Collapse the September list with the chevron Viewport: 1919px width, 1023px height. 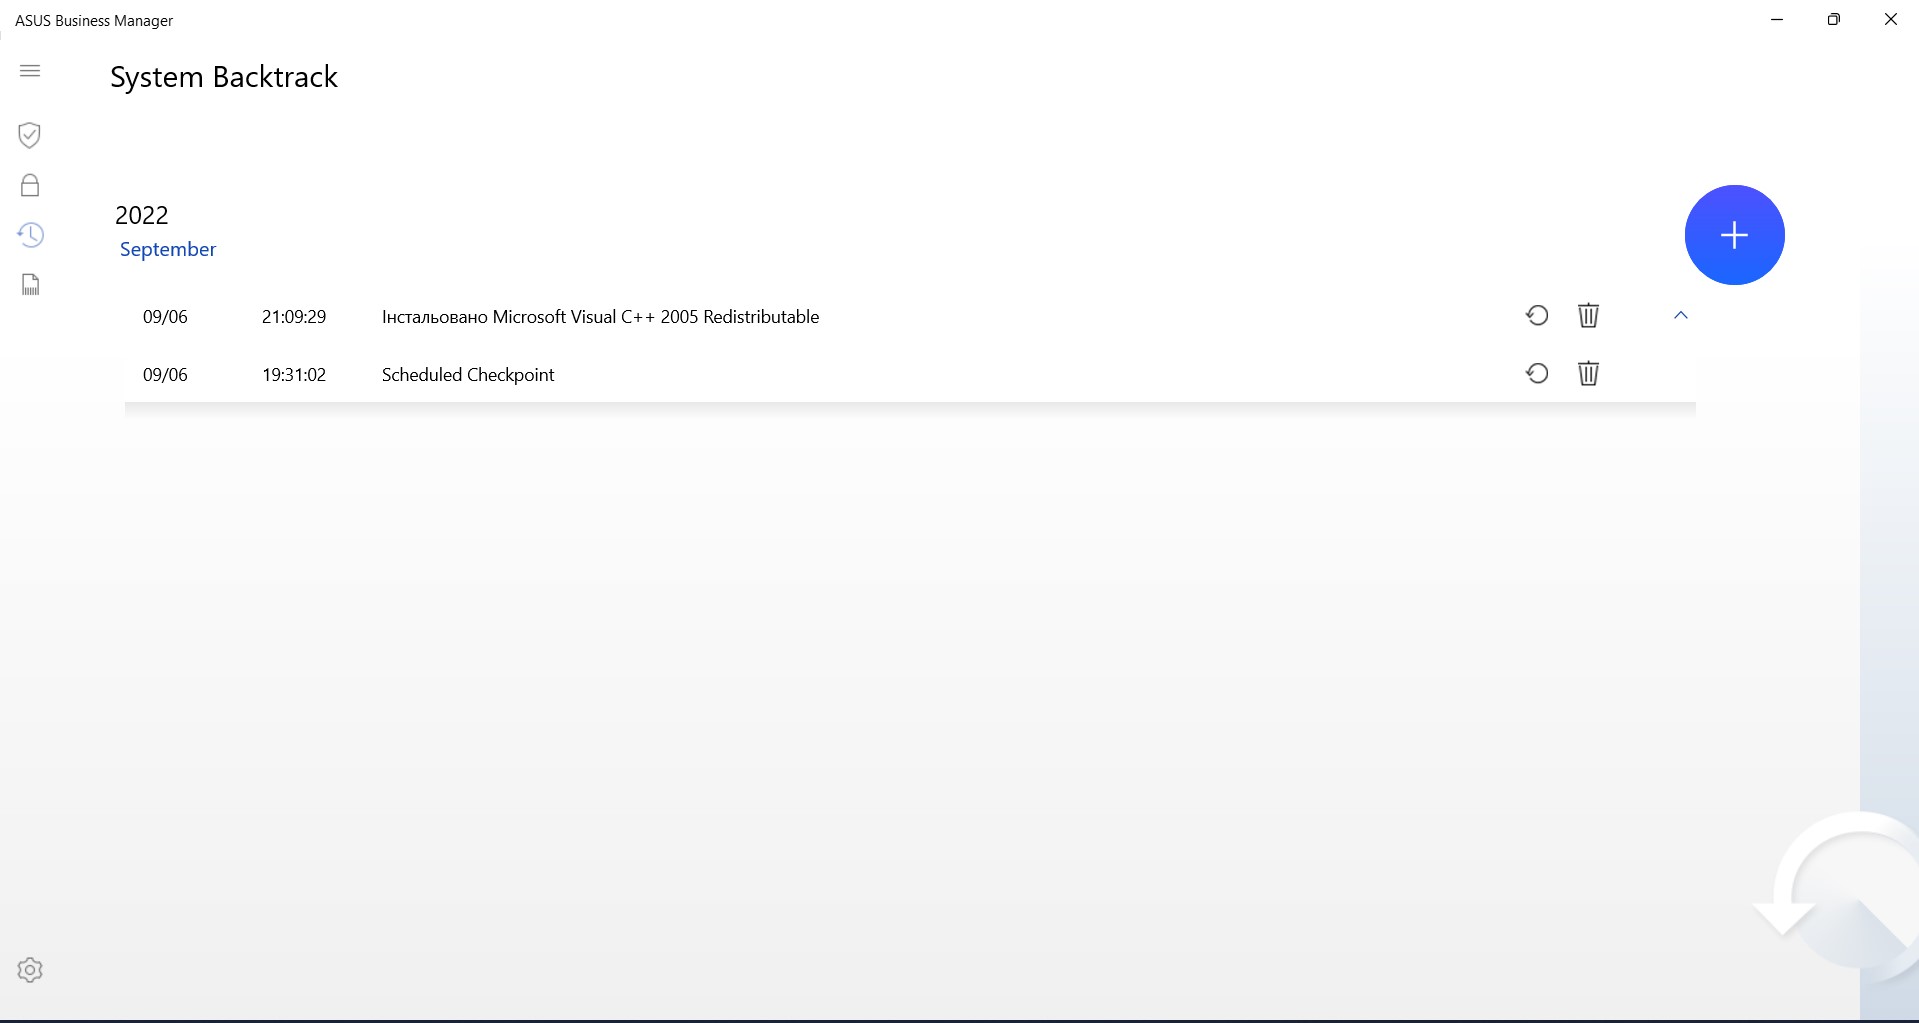(x=1681, y=316)
